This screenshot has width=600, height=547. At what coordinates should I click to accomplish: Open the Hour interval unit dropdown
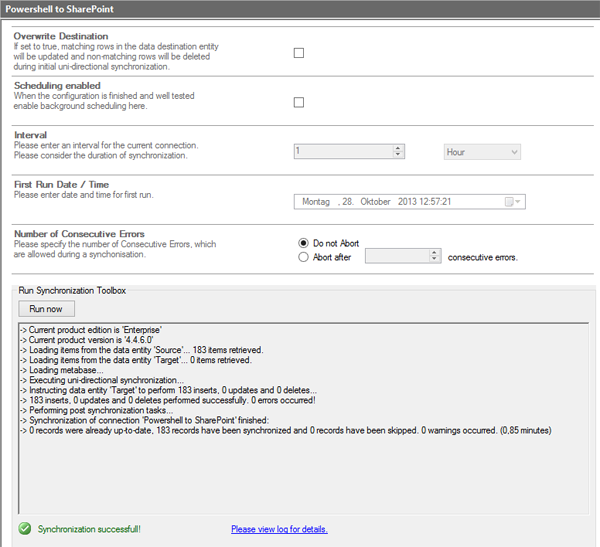482,152
